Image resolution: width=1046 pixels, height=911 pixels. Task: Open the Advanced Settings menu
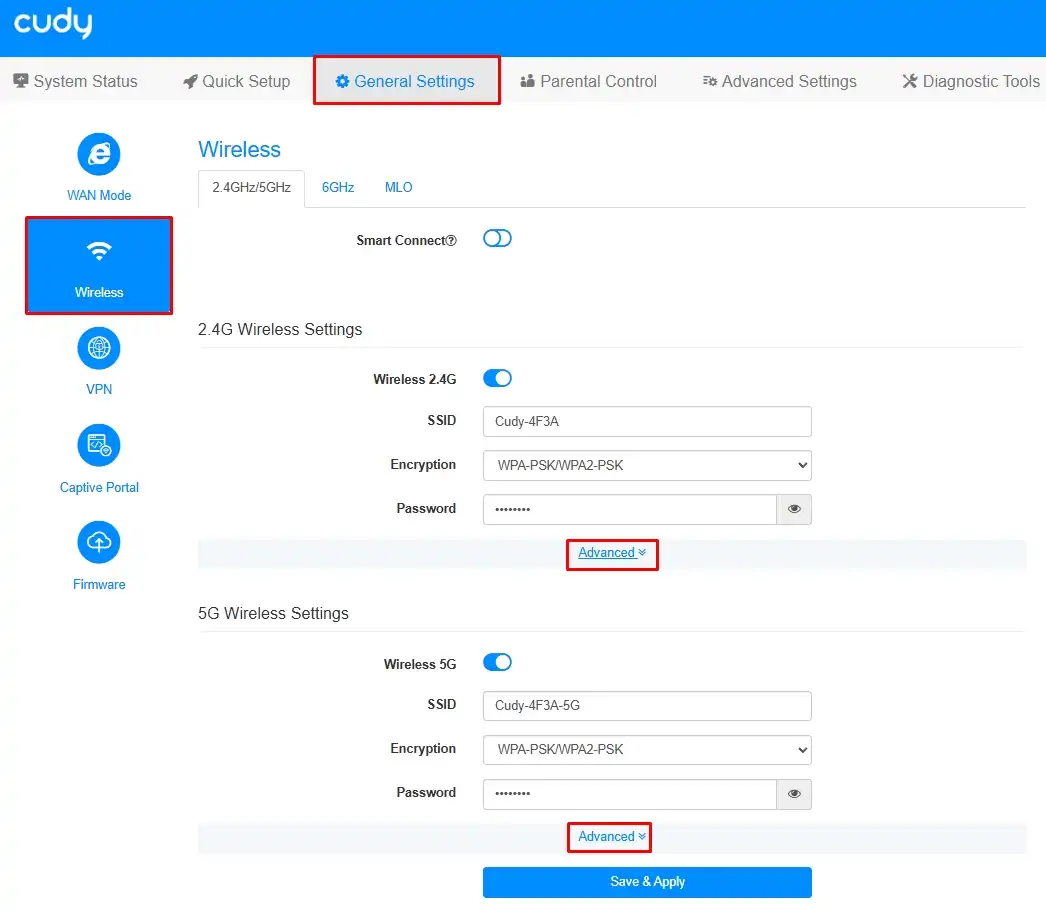(x=779, y=82)
